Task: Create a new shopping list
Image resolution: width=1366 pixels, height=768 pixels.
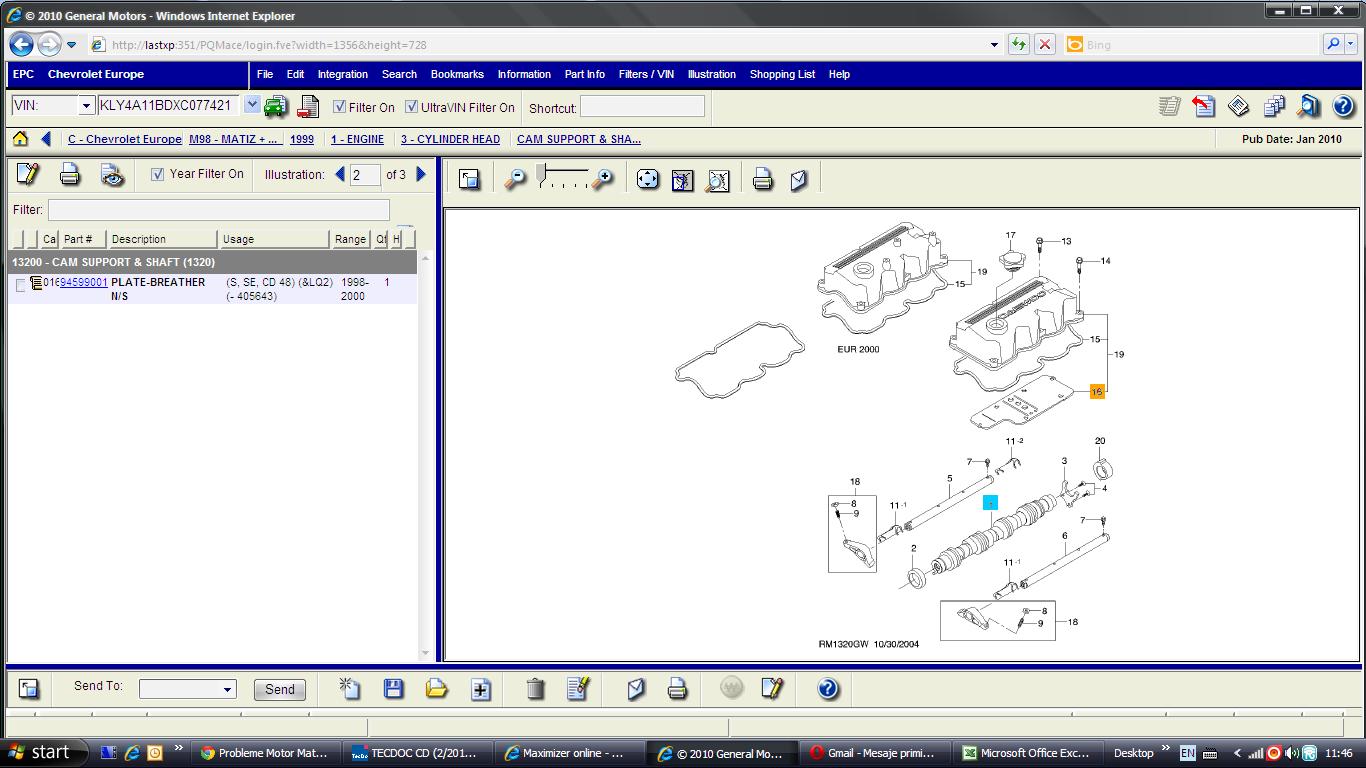Action: (349, 688)
